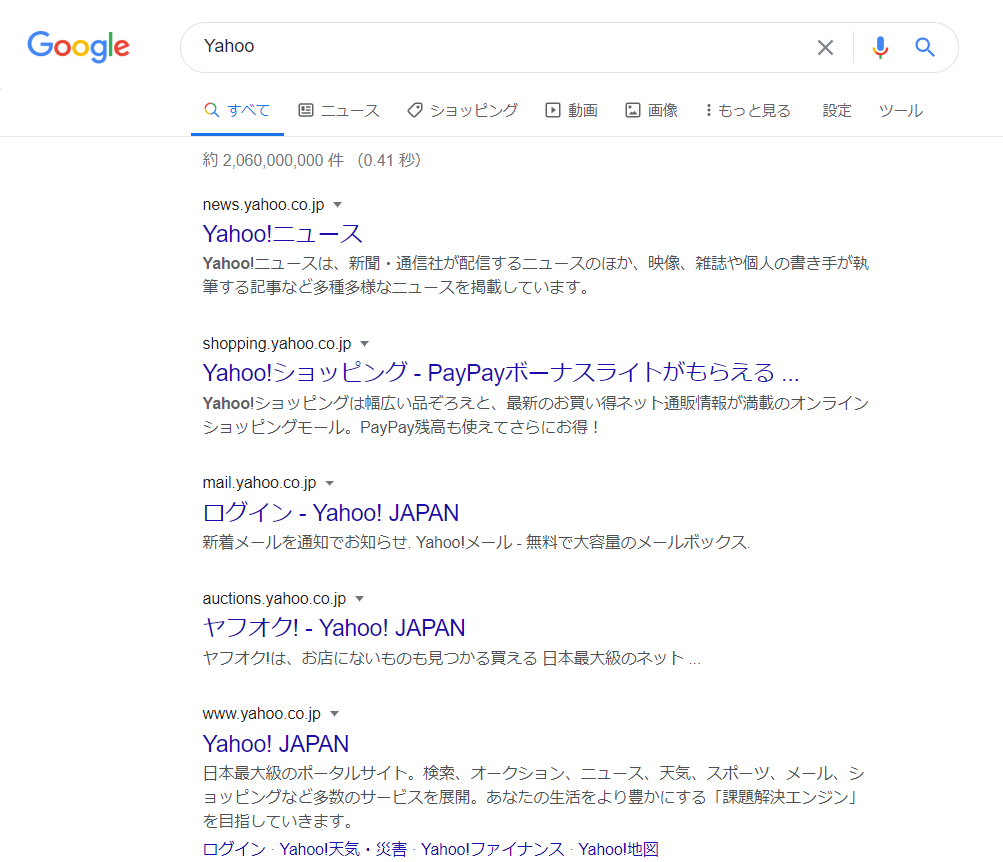Image resolution: width=1003 pixels, height=862 pixels.
Task: Click the www.yahoo.co.jp URL text
Action: (x=262, y=714)
